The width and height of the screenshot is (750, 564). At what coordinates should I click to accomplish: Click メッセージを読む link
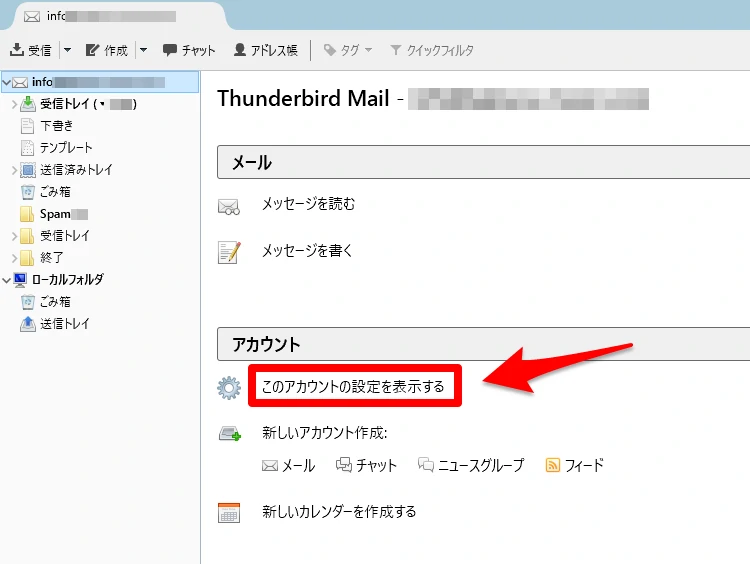tap(309, 204)
